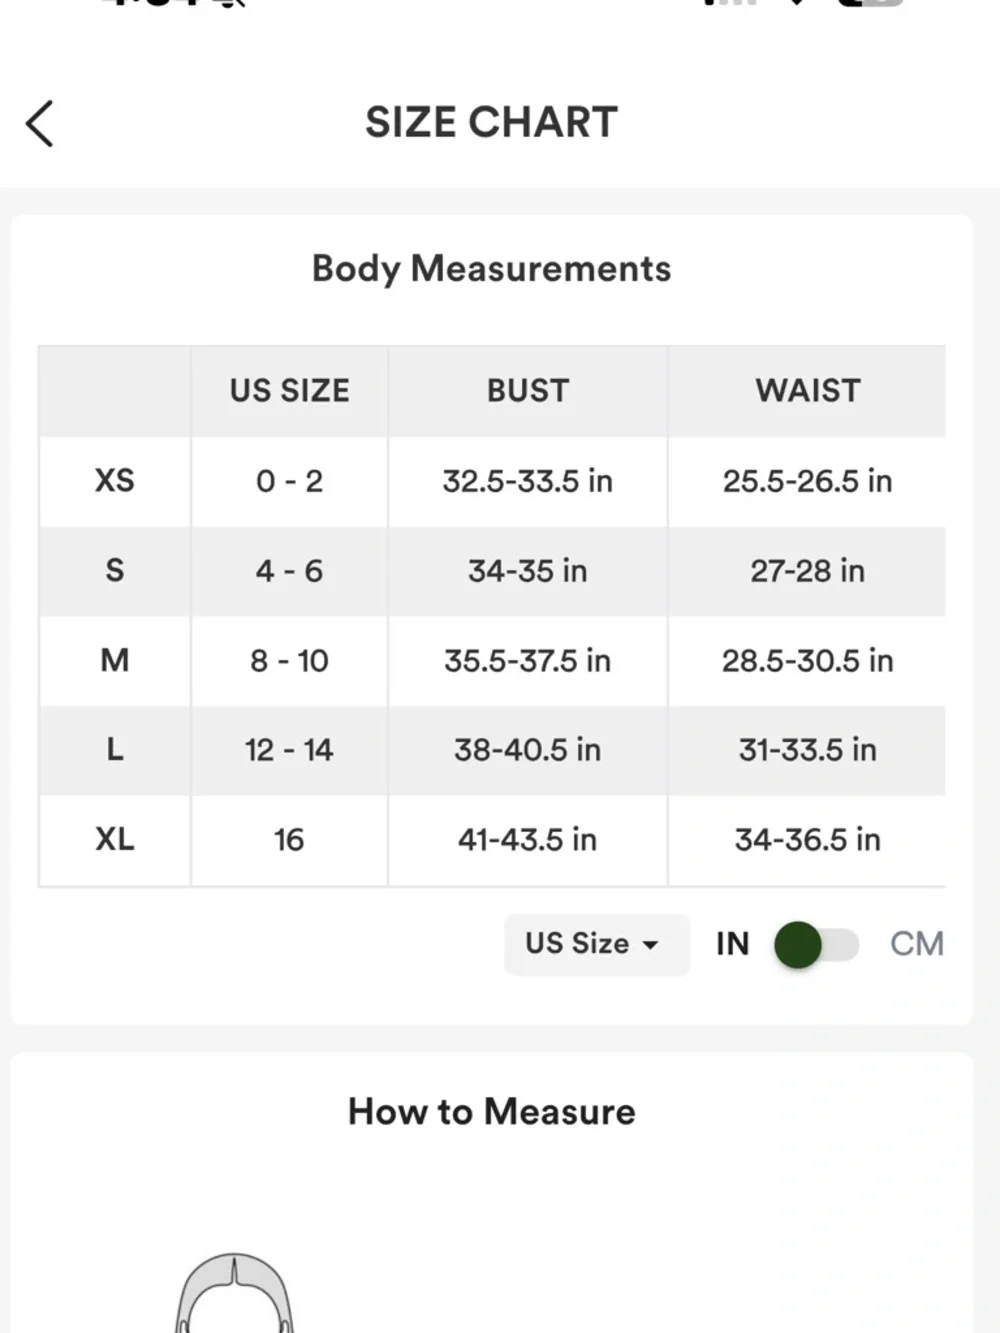Select the M size row label
The image size is (1000, 1333).
114,661
